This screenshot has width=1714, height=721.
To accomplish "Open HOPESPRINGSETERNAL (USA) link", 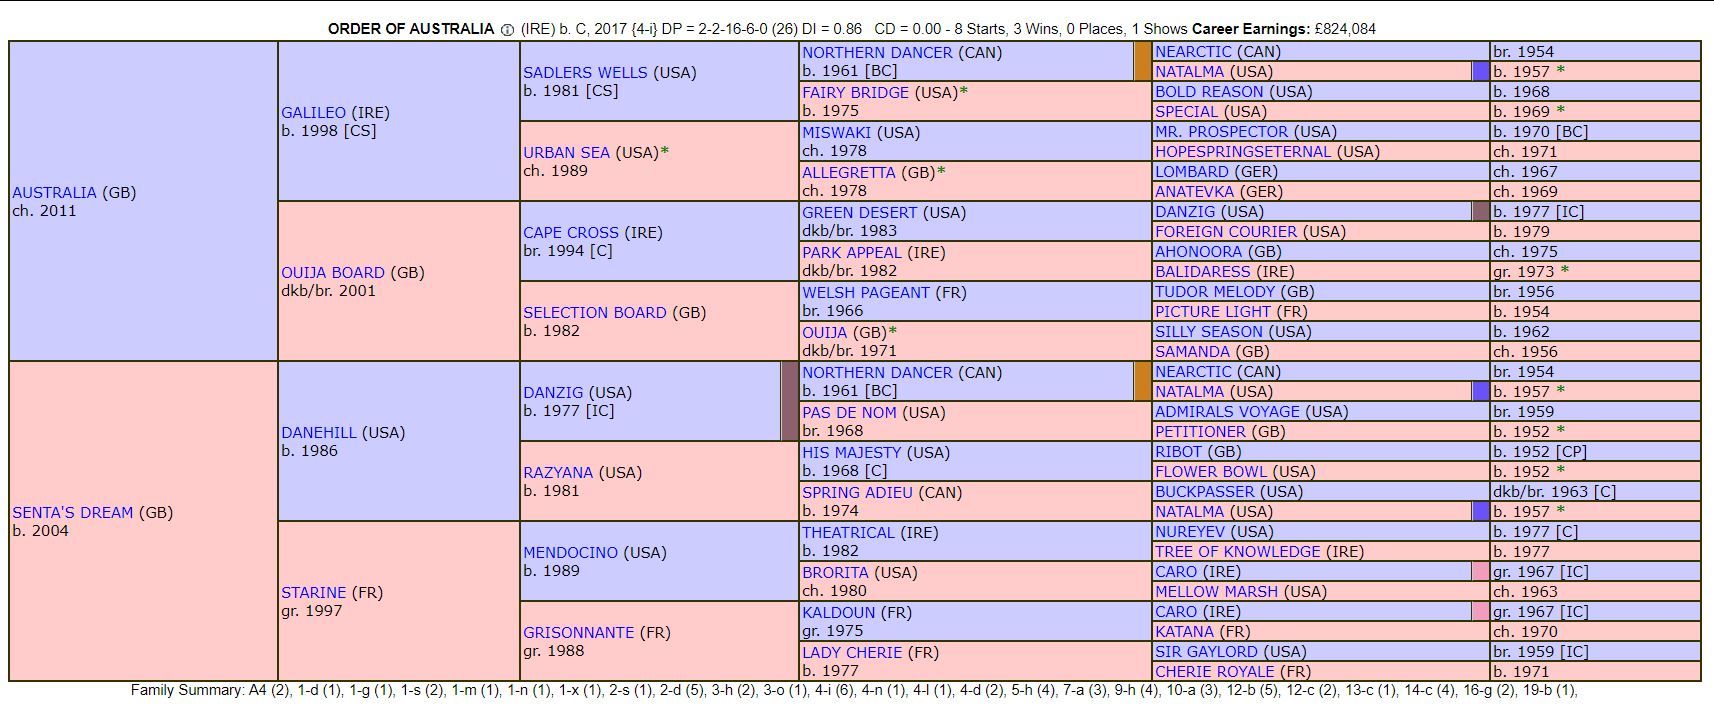I will click(1243, 152).
